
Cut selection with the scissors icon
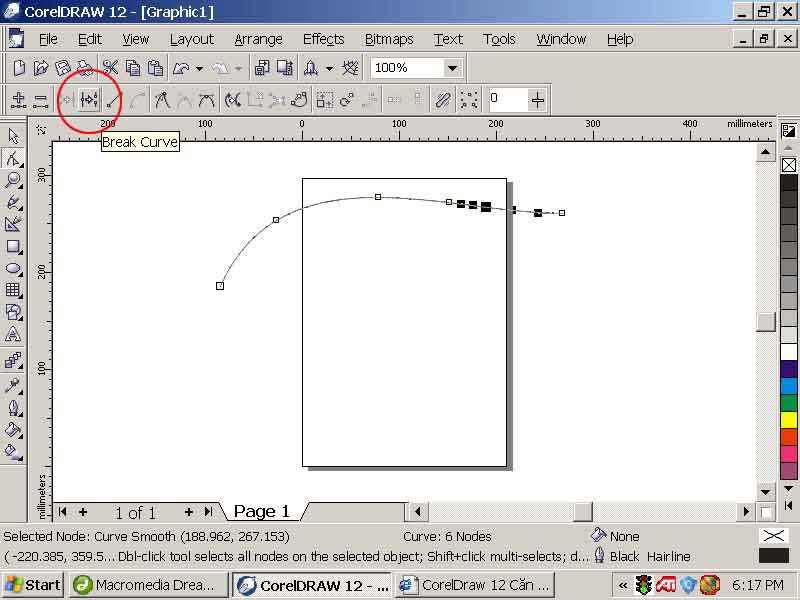110,68
